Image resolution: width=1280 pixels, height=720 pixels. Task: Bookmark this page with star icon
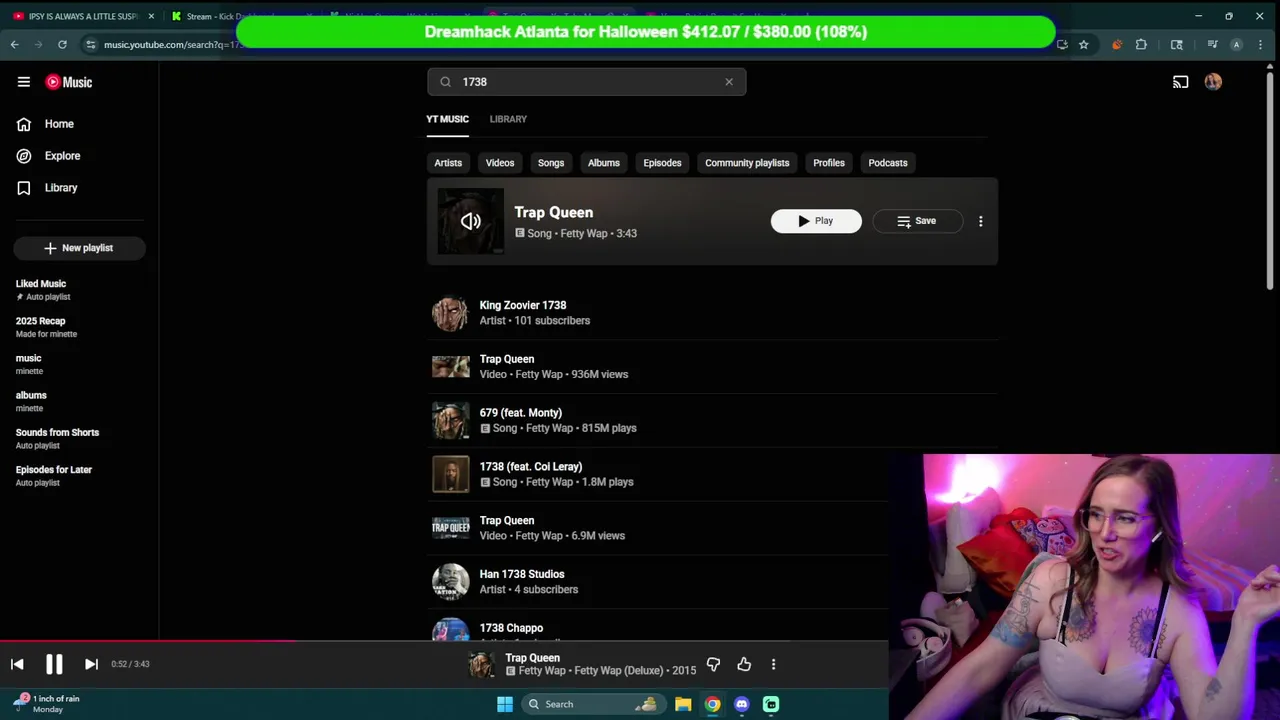pyautogui.click(x=1083, y=44)
